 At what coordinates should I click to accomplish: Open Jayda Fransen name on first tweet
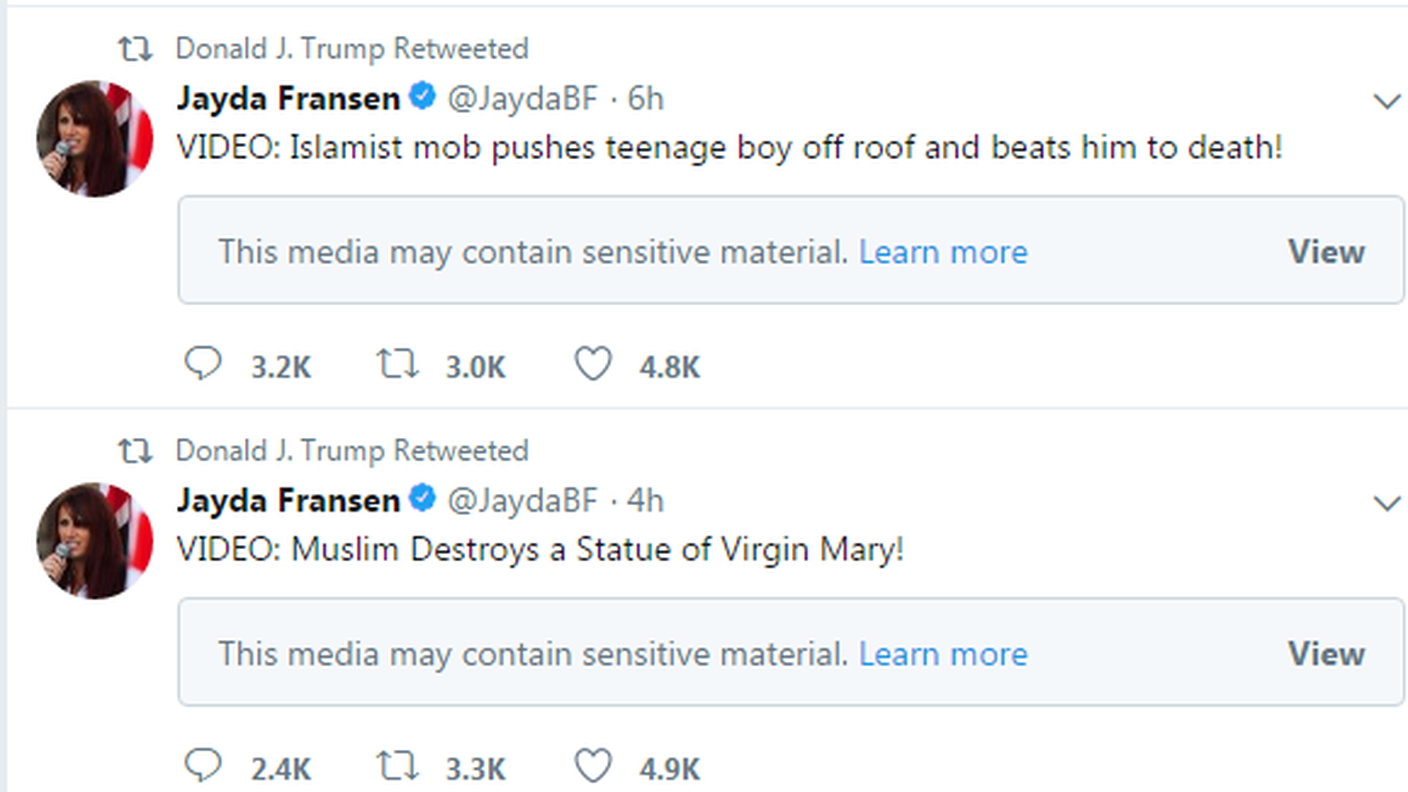[288, 98]
